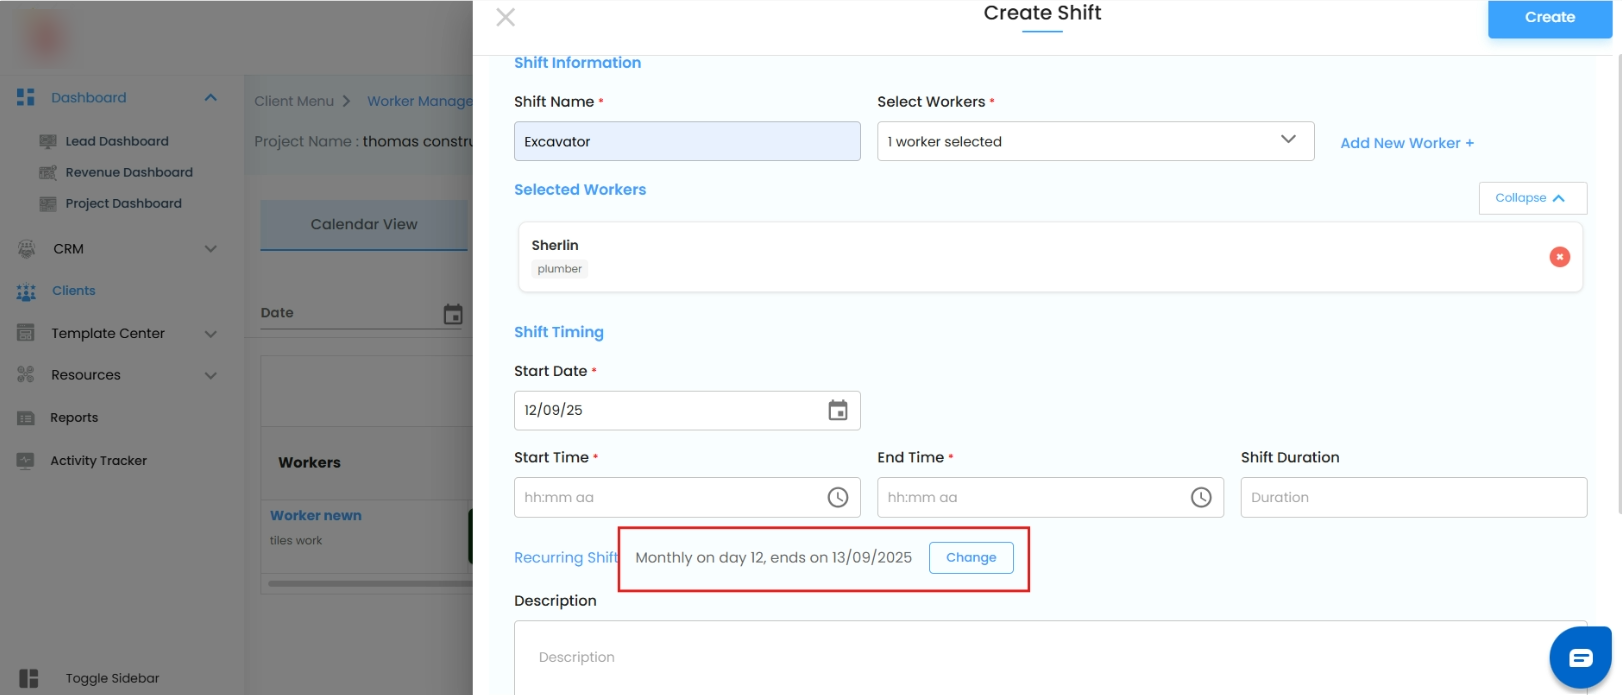The image size is (1622, 695).
Task: Open the Start Time clock picker
Action: [x=838, y=497]
